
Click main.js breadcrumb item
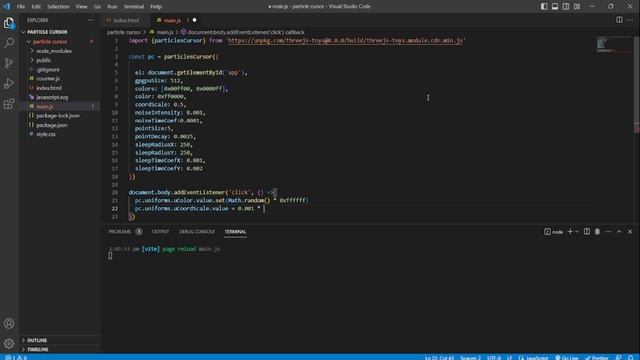162,32
